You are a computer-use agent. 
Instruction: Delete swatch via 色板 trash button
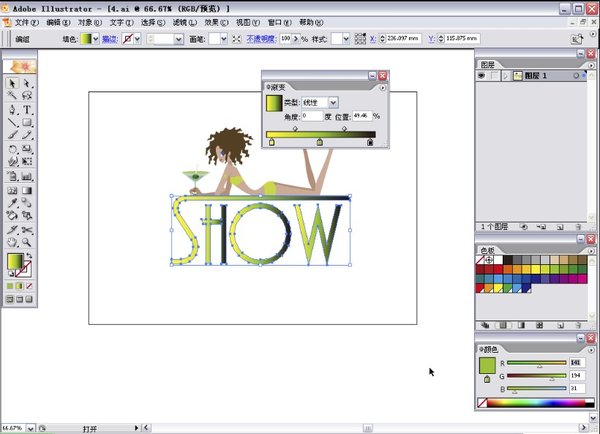click(x=578, y=325)
